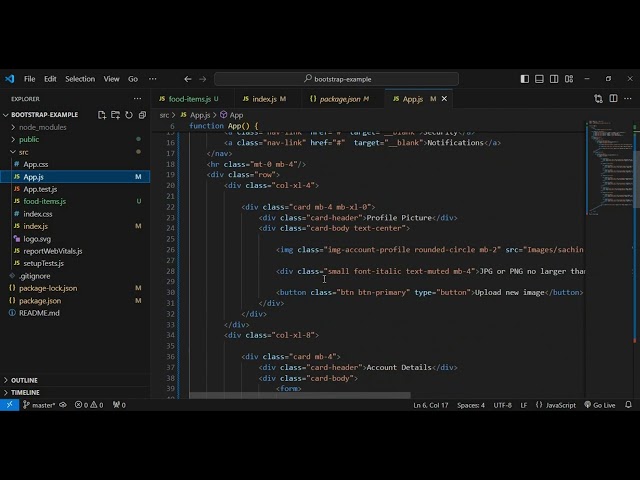This screenshot has height=480, width=640.
Task: Open the .gitignore file
Action: click(35, 276)
